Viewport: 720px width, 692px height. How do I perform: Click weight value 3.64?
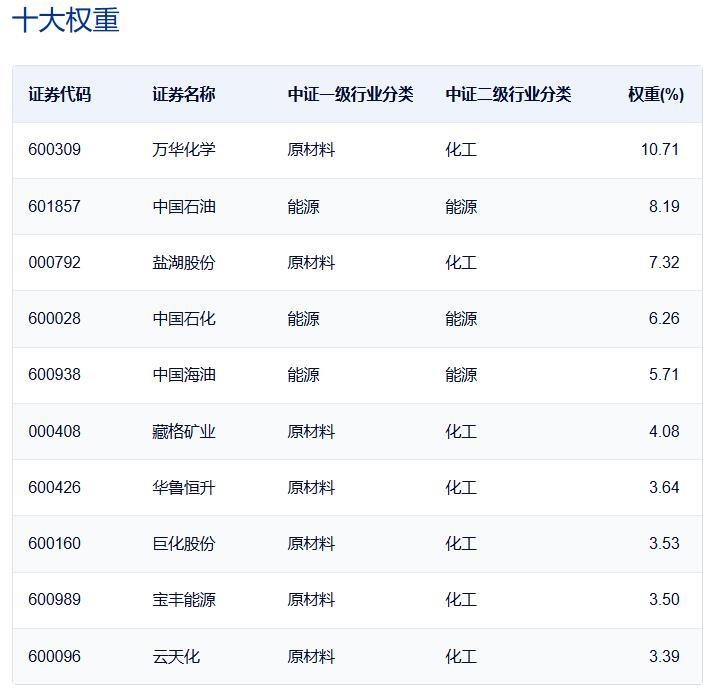664,487
